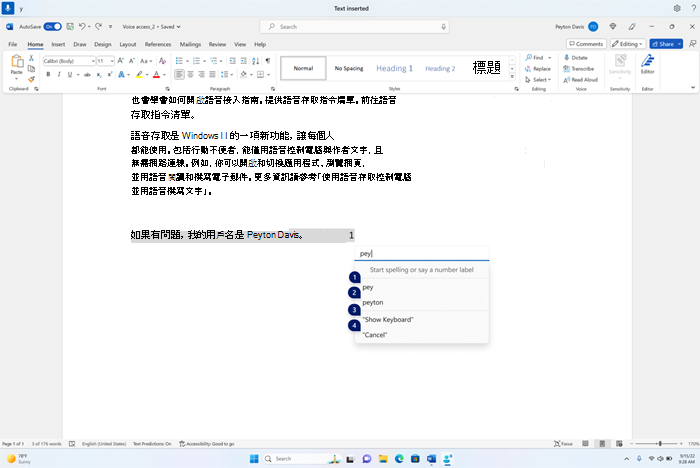Expand the Select dropdown in Editing
The width and height of the screenshot is (700, 468).
(x=538, y=79)
